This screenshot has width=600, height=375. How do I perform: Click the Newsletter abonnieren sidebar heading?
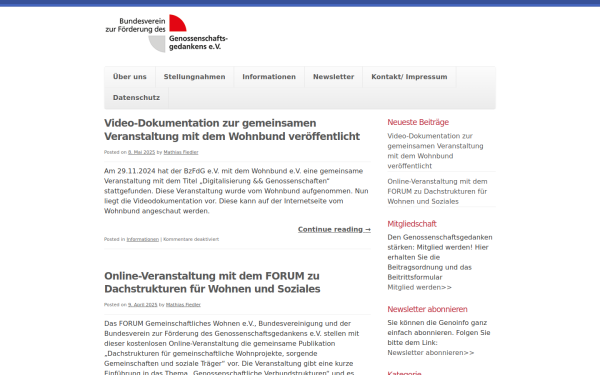click(x=427, y=309)
